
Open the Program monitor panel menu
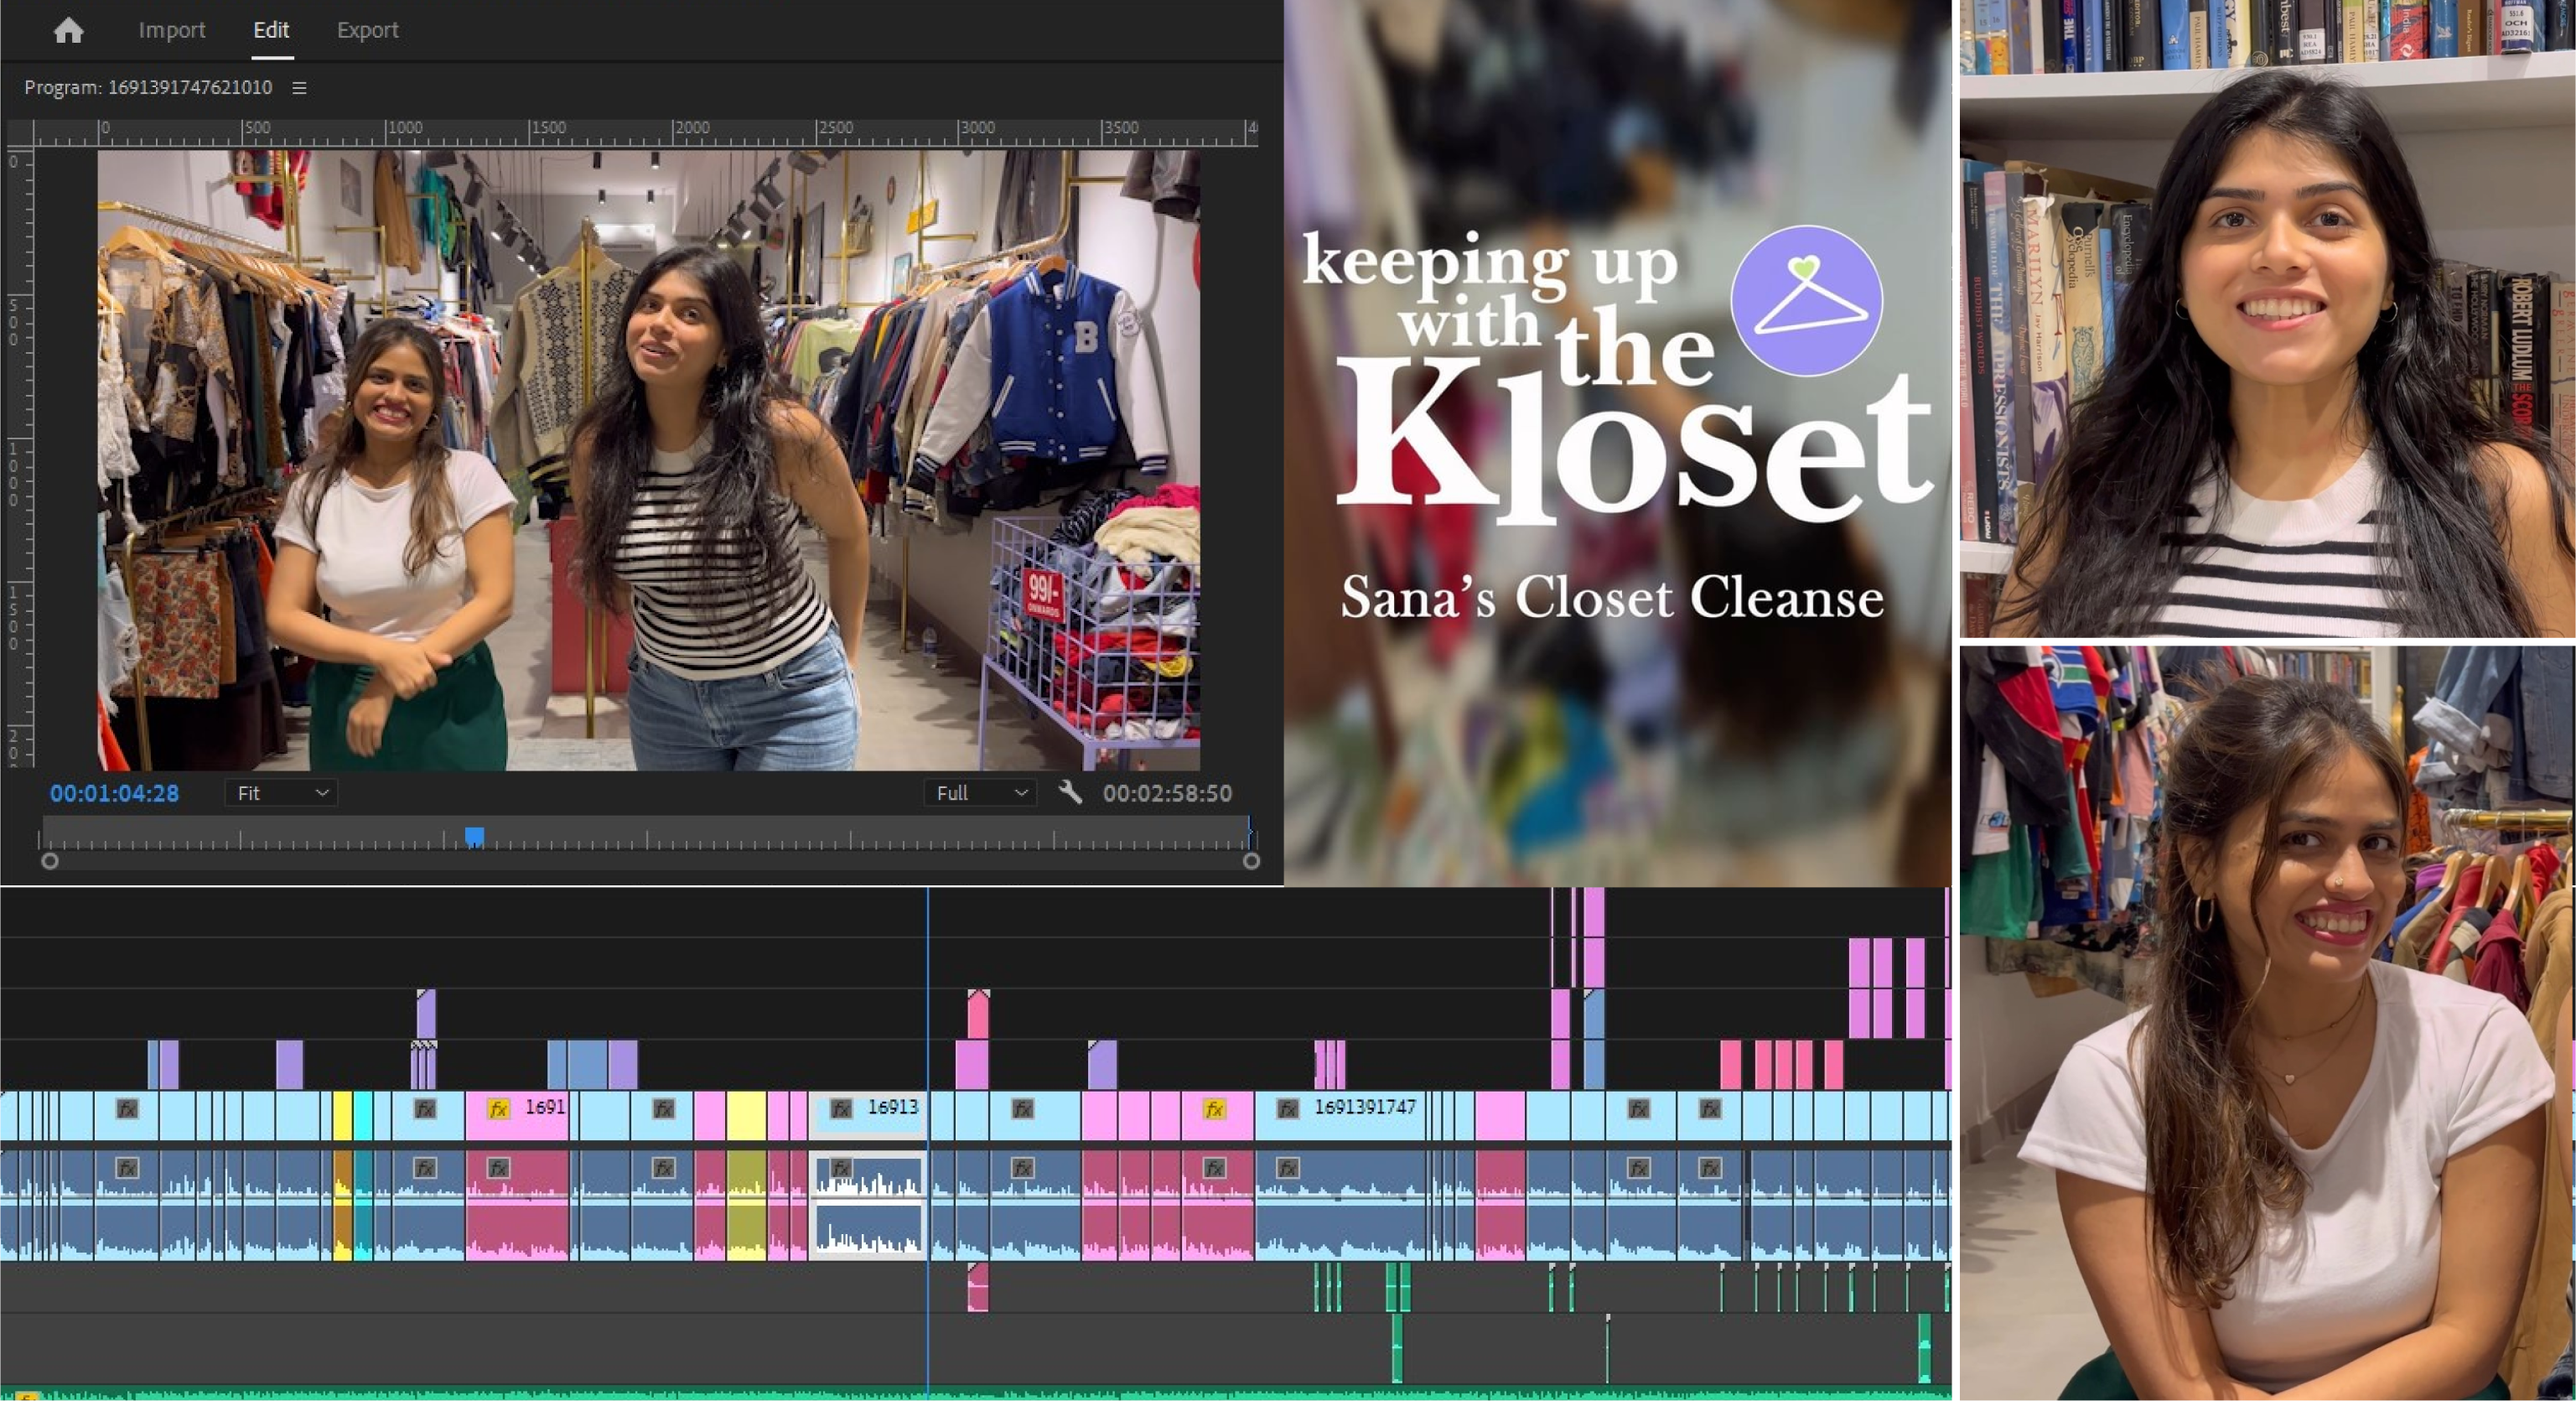coord(299,88)
